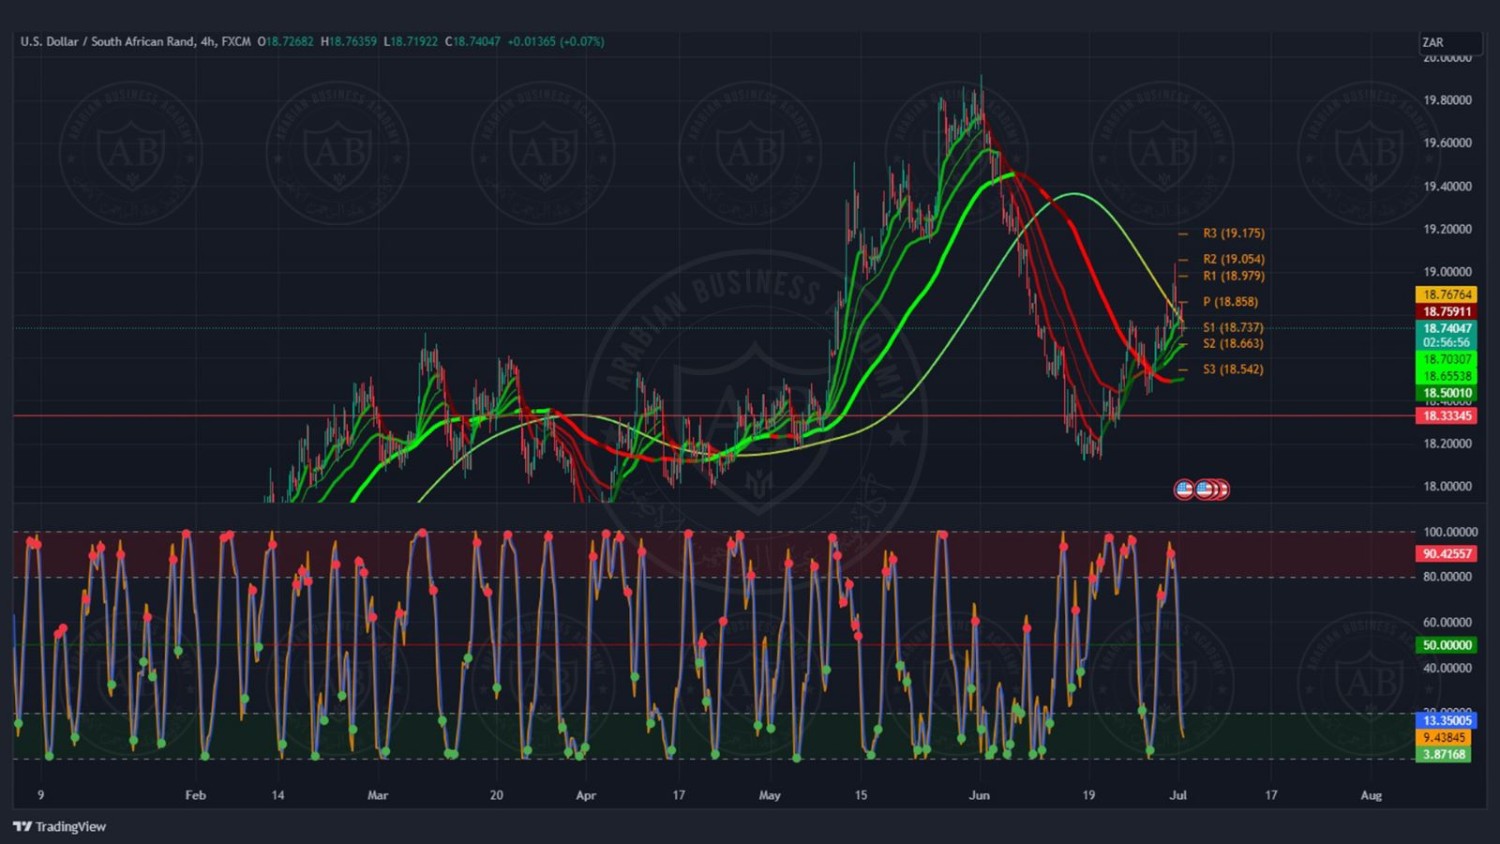This screenshot has width=1500, height=844.
Task: Select the R3 (19.175) pivot label
Action: tap(1233, 233)
